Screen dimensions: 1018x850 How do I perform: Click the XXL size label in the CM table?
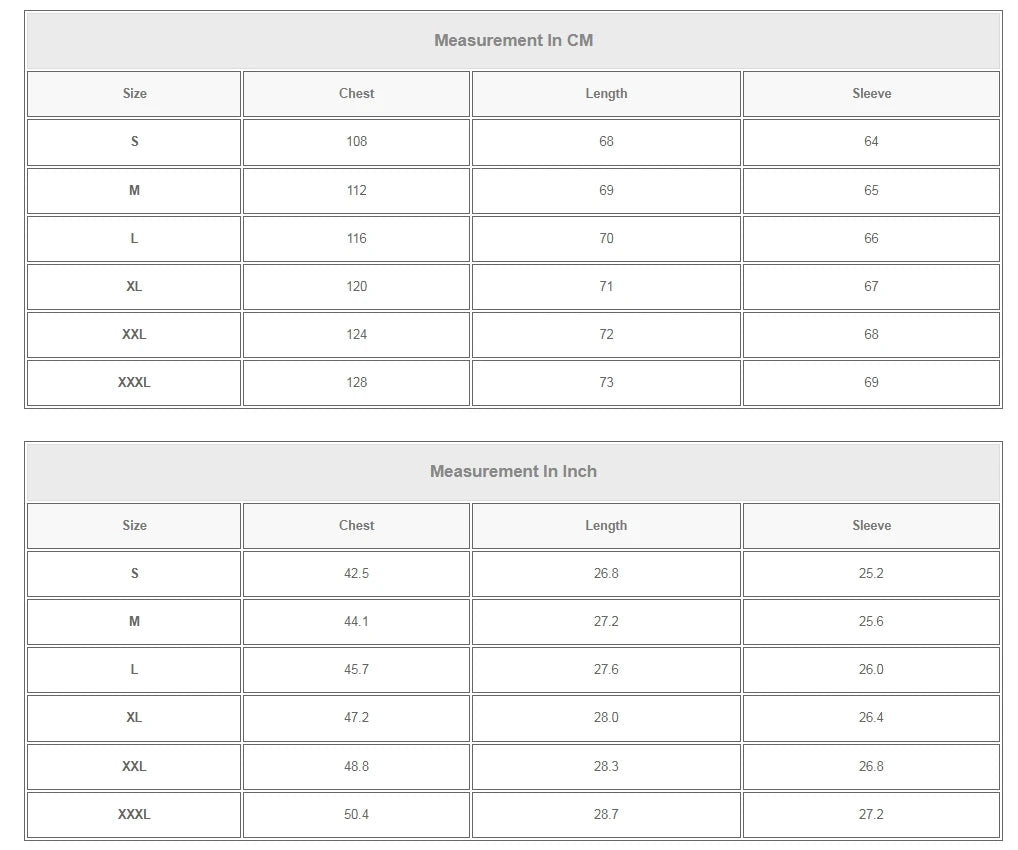pos(134,335)
